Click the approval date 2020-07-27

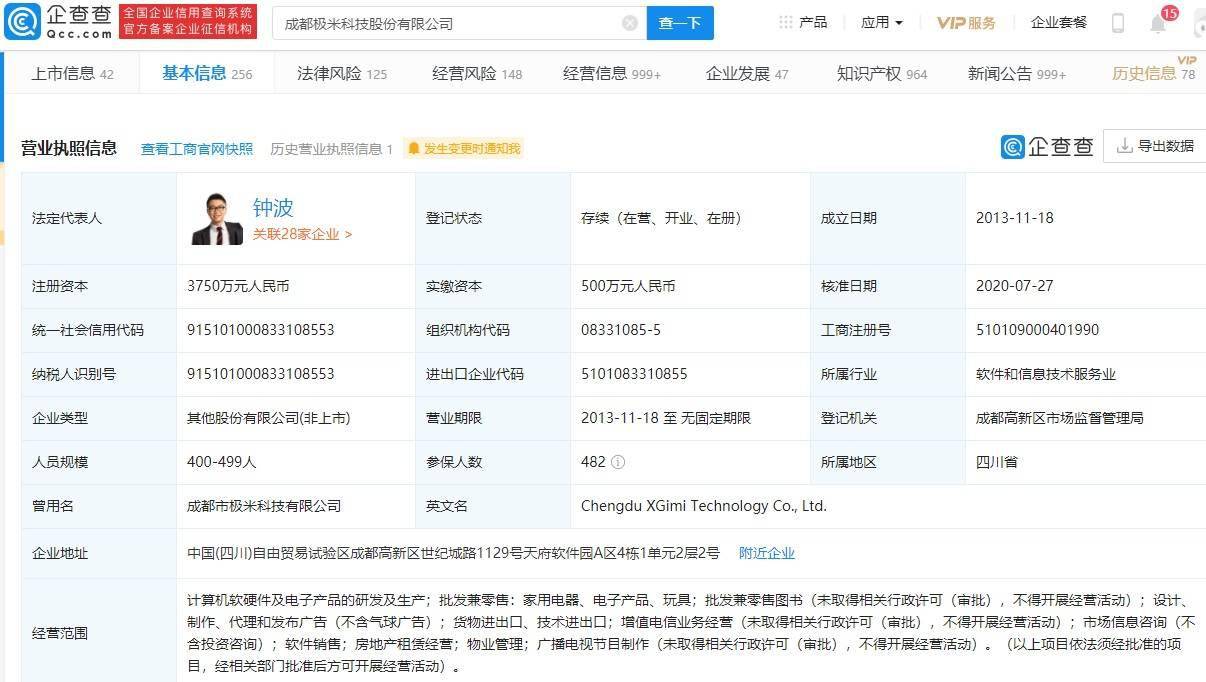coord(1014,286)
